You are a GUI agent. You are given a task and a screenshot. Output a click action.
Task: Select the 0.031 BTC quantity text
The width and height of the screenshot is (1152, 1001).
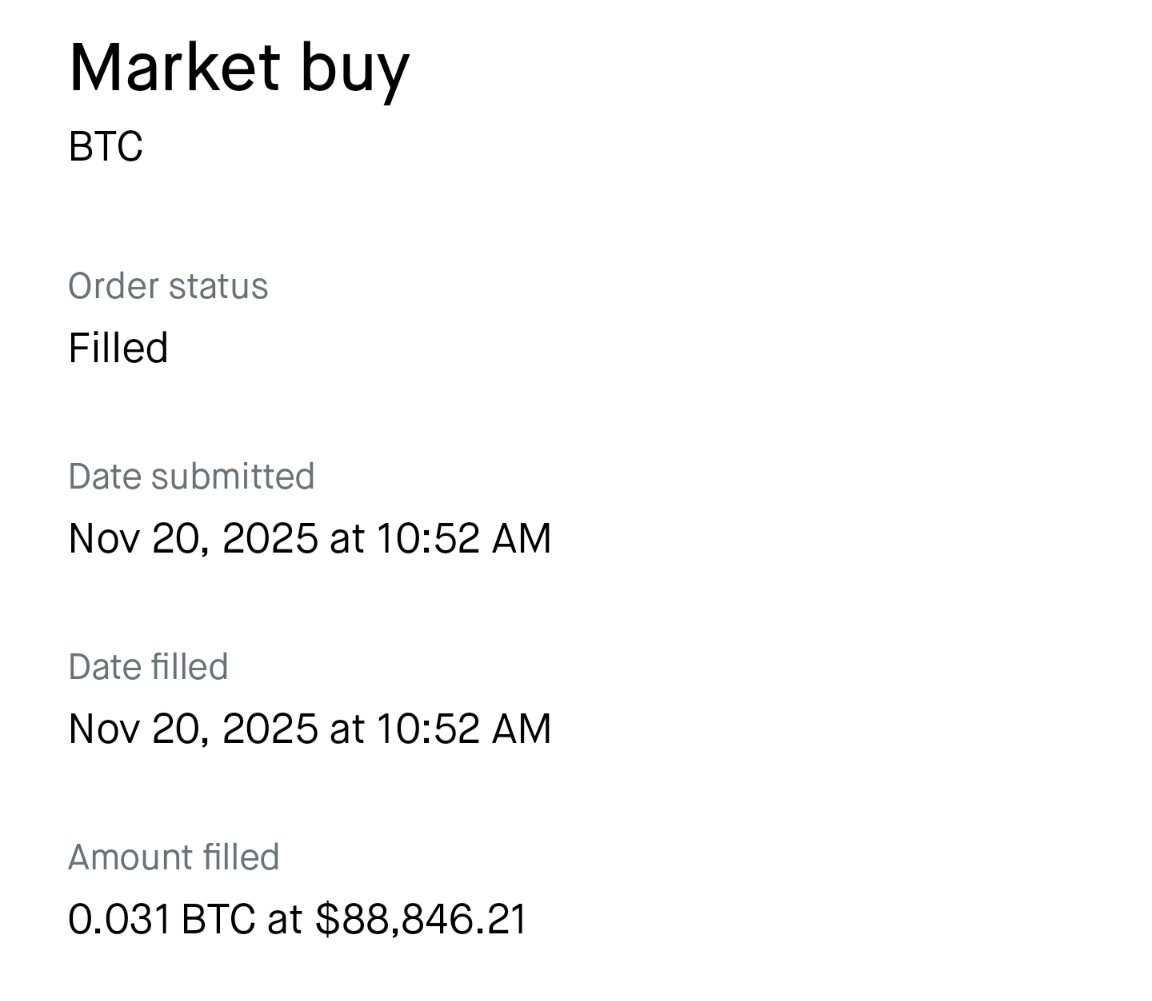click(161, 919)
